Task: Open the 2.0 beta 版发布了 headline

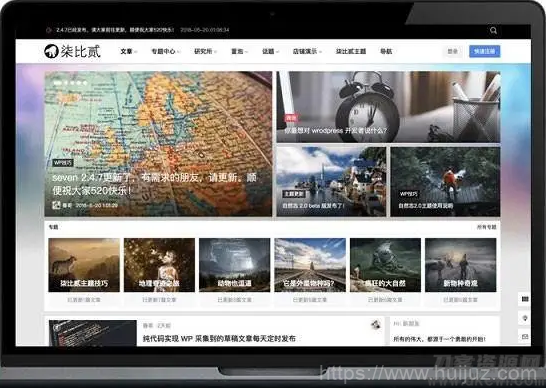Action: click(313, 205)
